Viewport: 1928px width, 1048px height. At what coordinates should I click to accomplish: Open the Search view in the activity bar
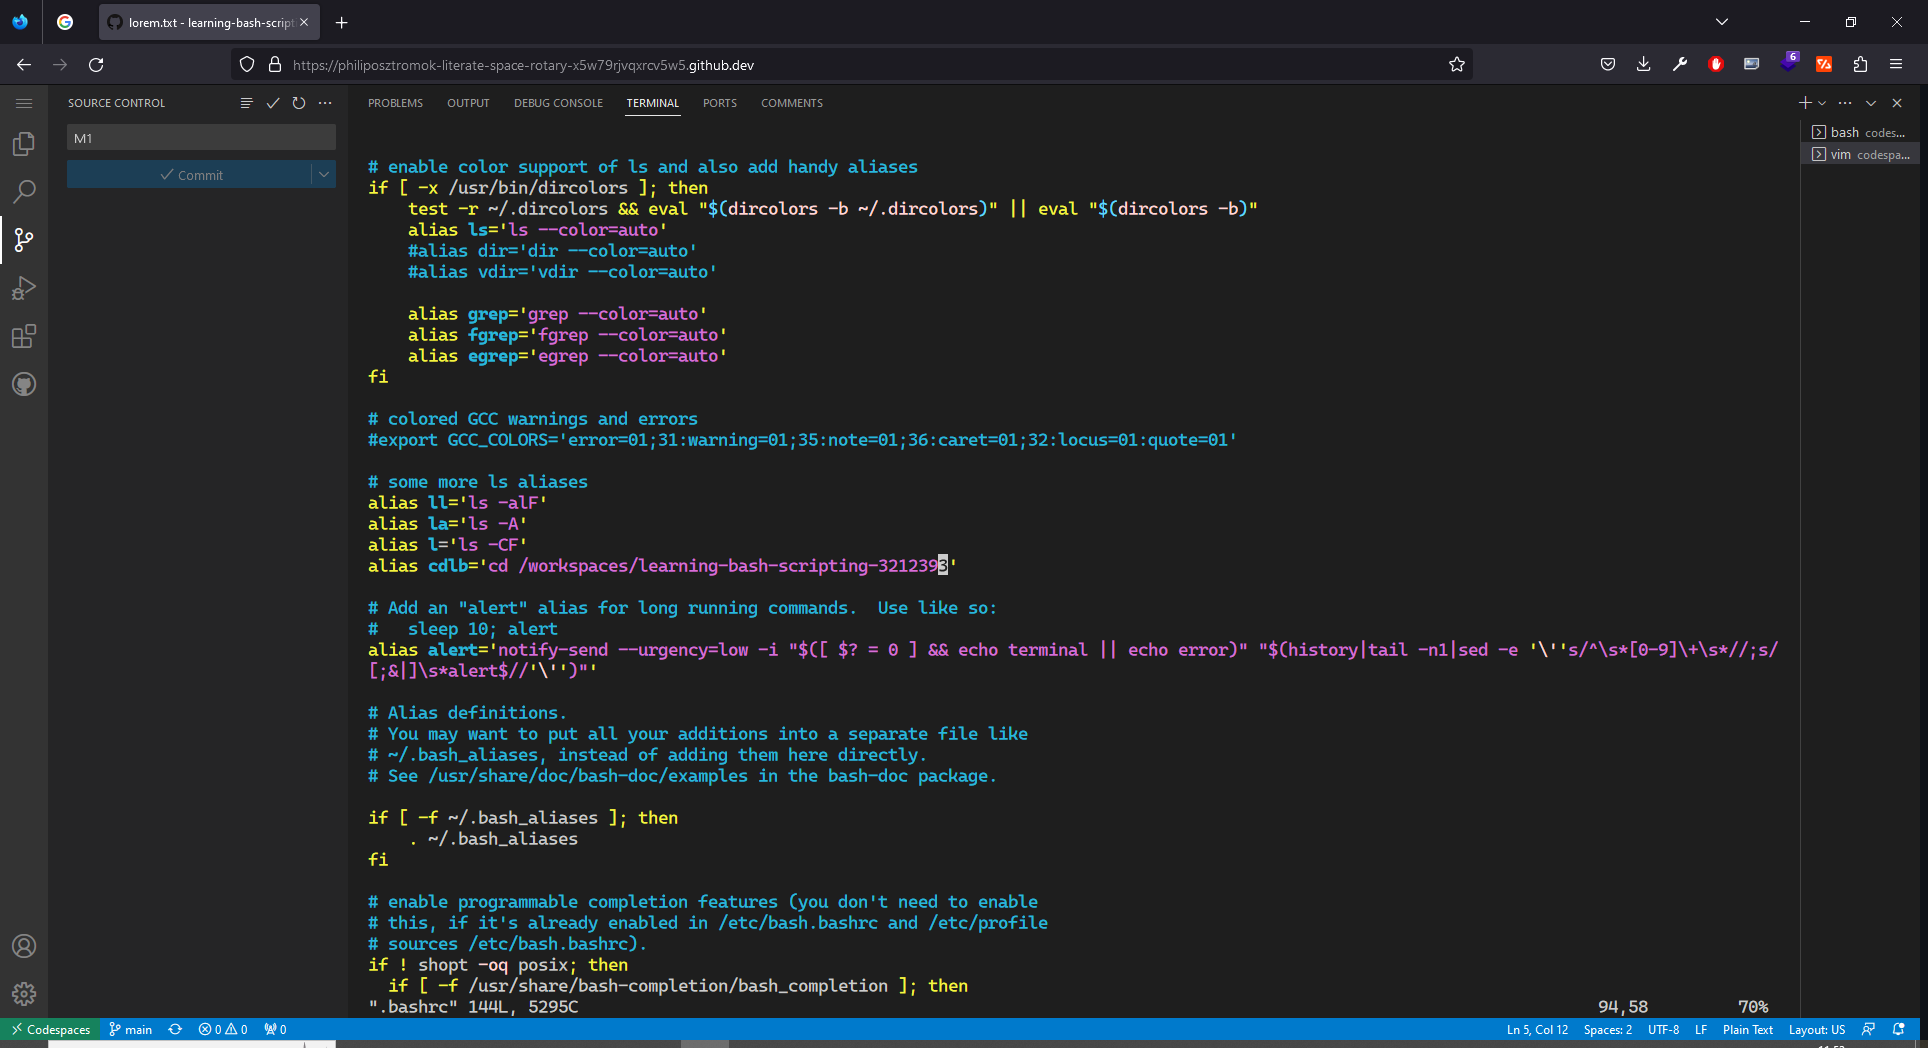pyautogui.click(x=24, y=192)
